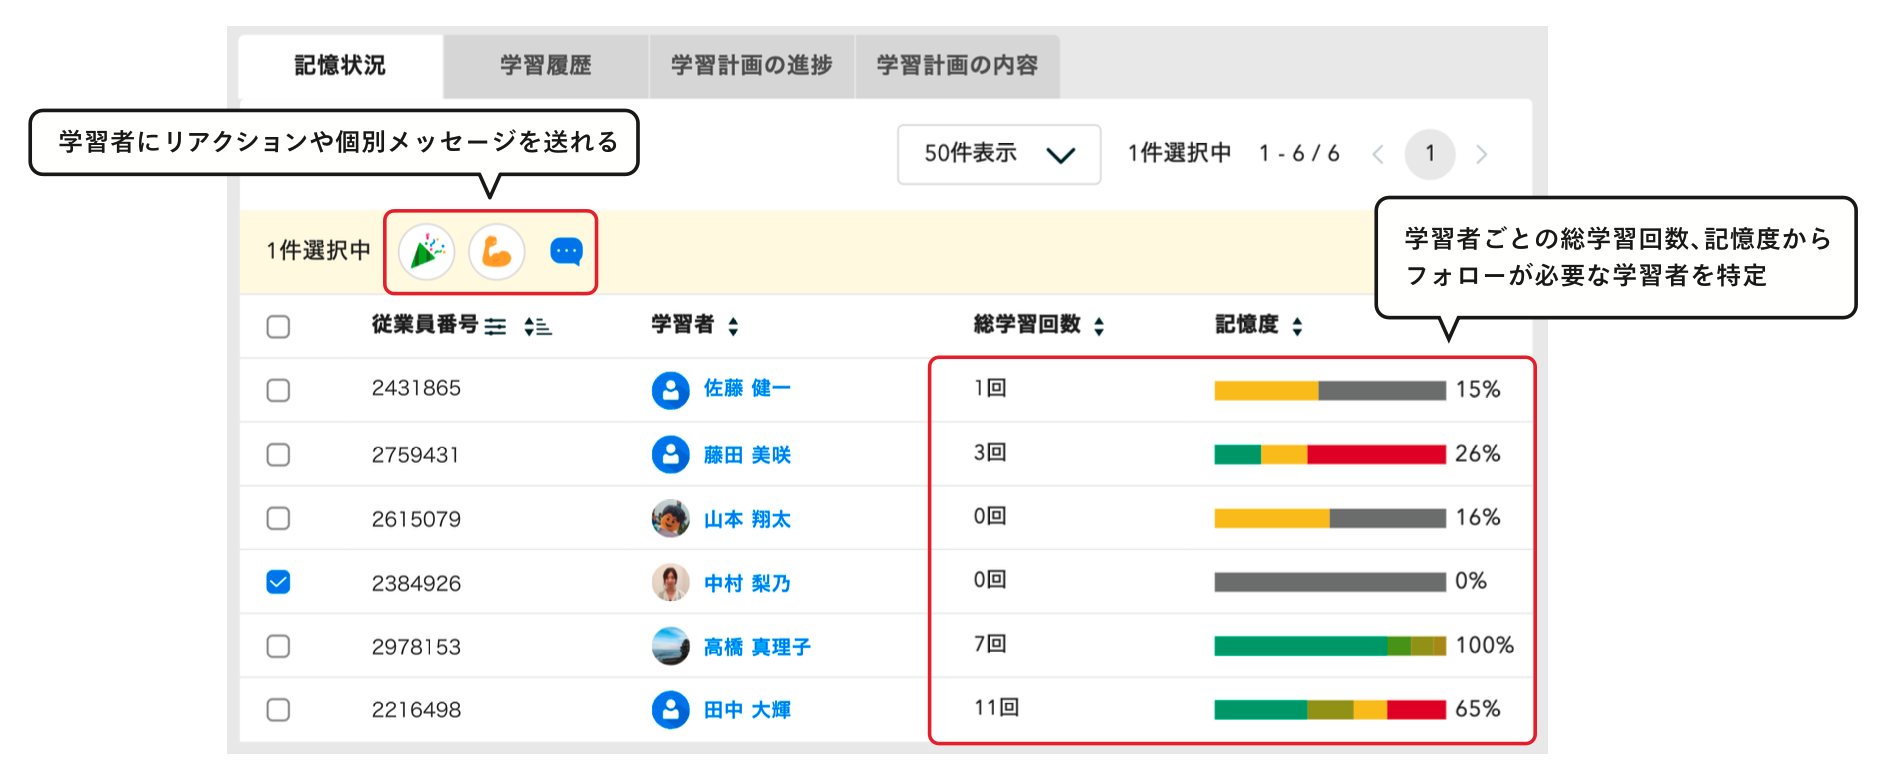Viewport: 1882px width, 781px height.
Task: Click 藤田 美咲's avatar icon
Action: pyautogui.click(x=670, y=454)
